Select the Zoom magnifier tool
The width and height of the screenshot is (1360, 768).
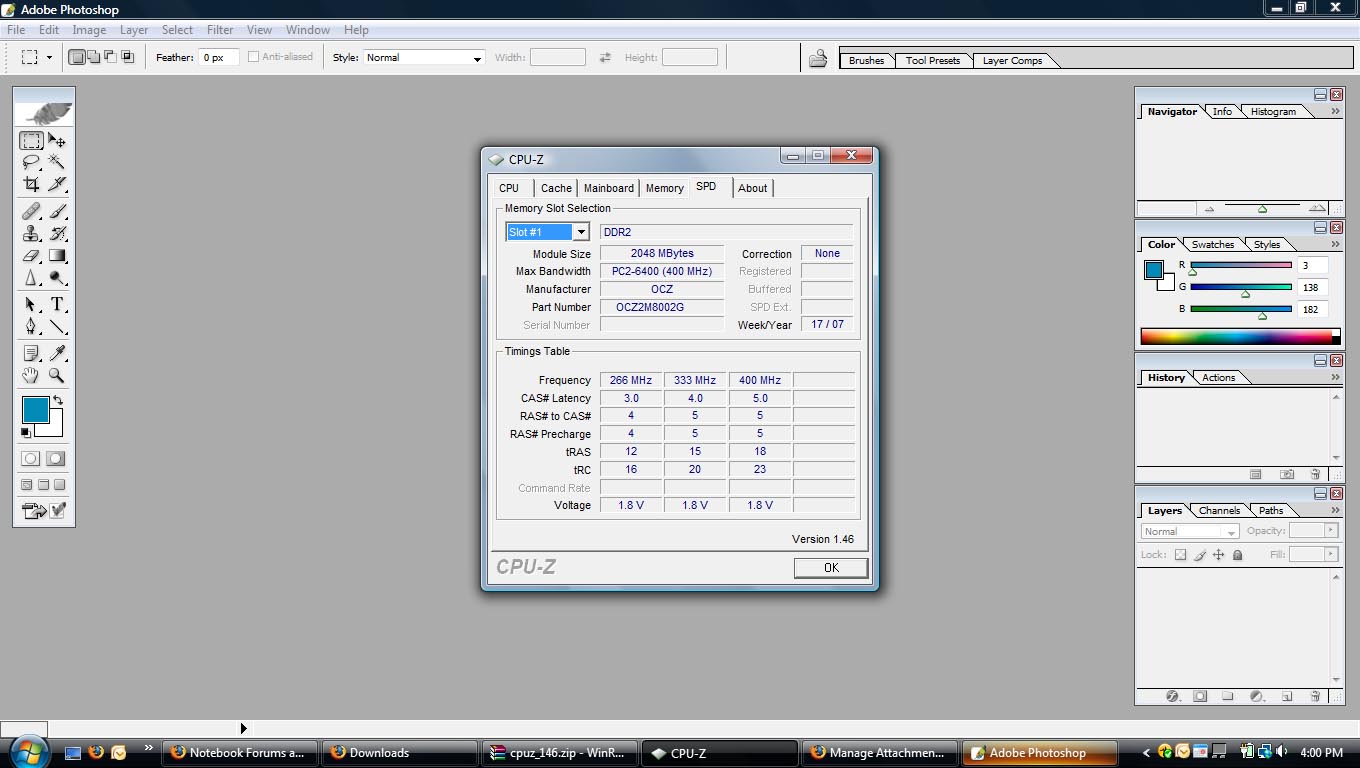click(57, 375)
